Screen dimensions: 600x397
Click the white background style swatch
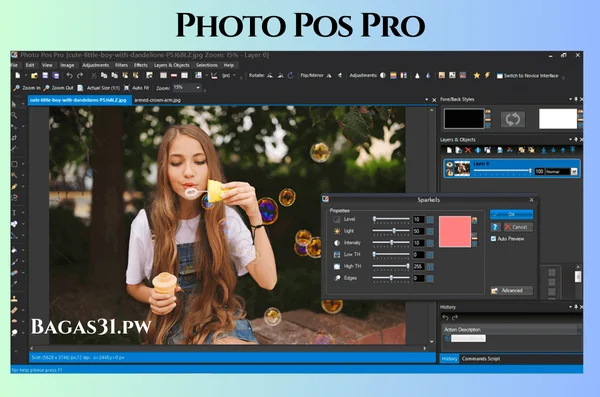coord(558,118)
